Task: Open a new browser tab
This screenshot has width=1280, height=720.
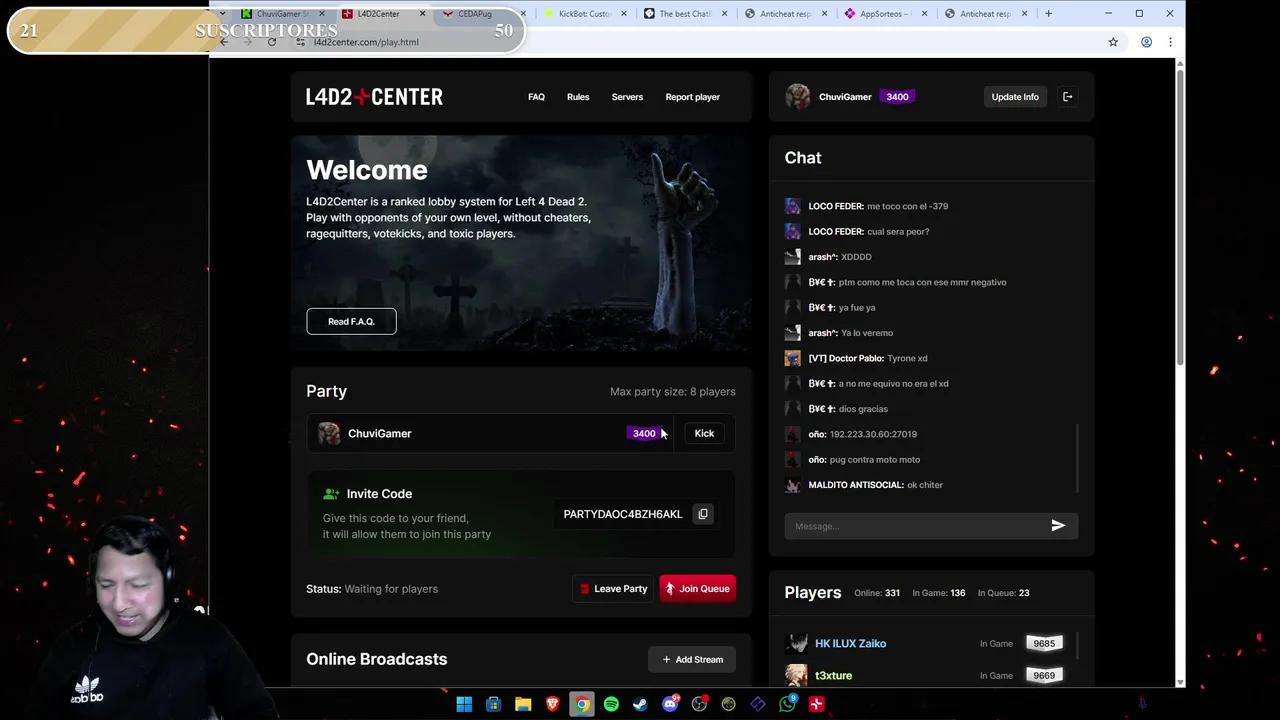Action: pyautogui.click(x=1048, y=14)
